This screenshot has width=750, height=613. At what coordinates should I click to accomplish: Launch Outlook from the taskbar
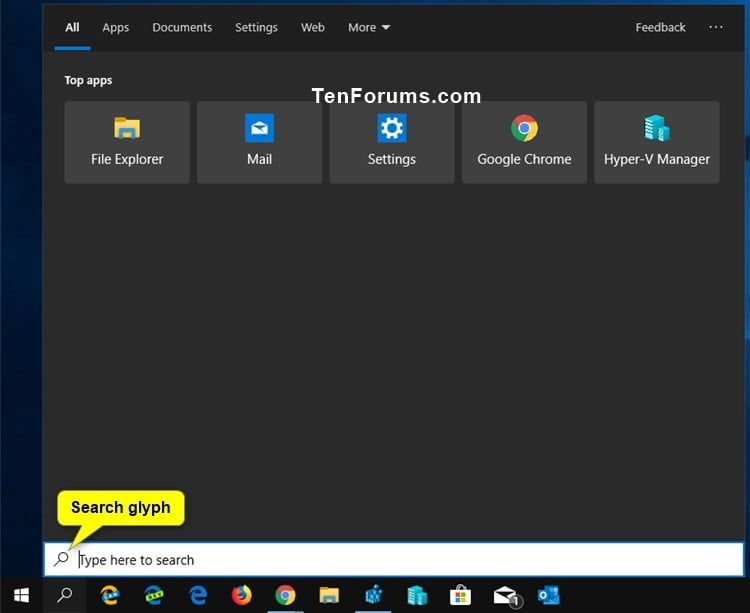click(549, 595)
